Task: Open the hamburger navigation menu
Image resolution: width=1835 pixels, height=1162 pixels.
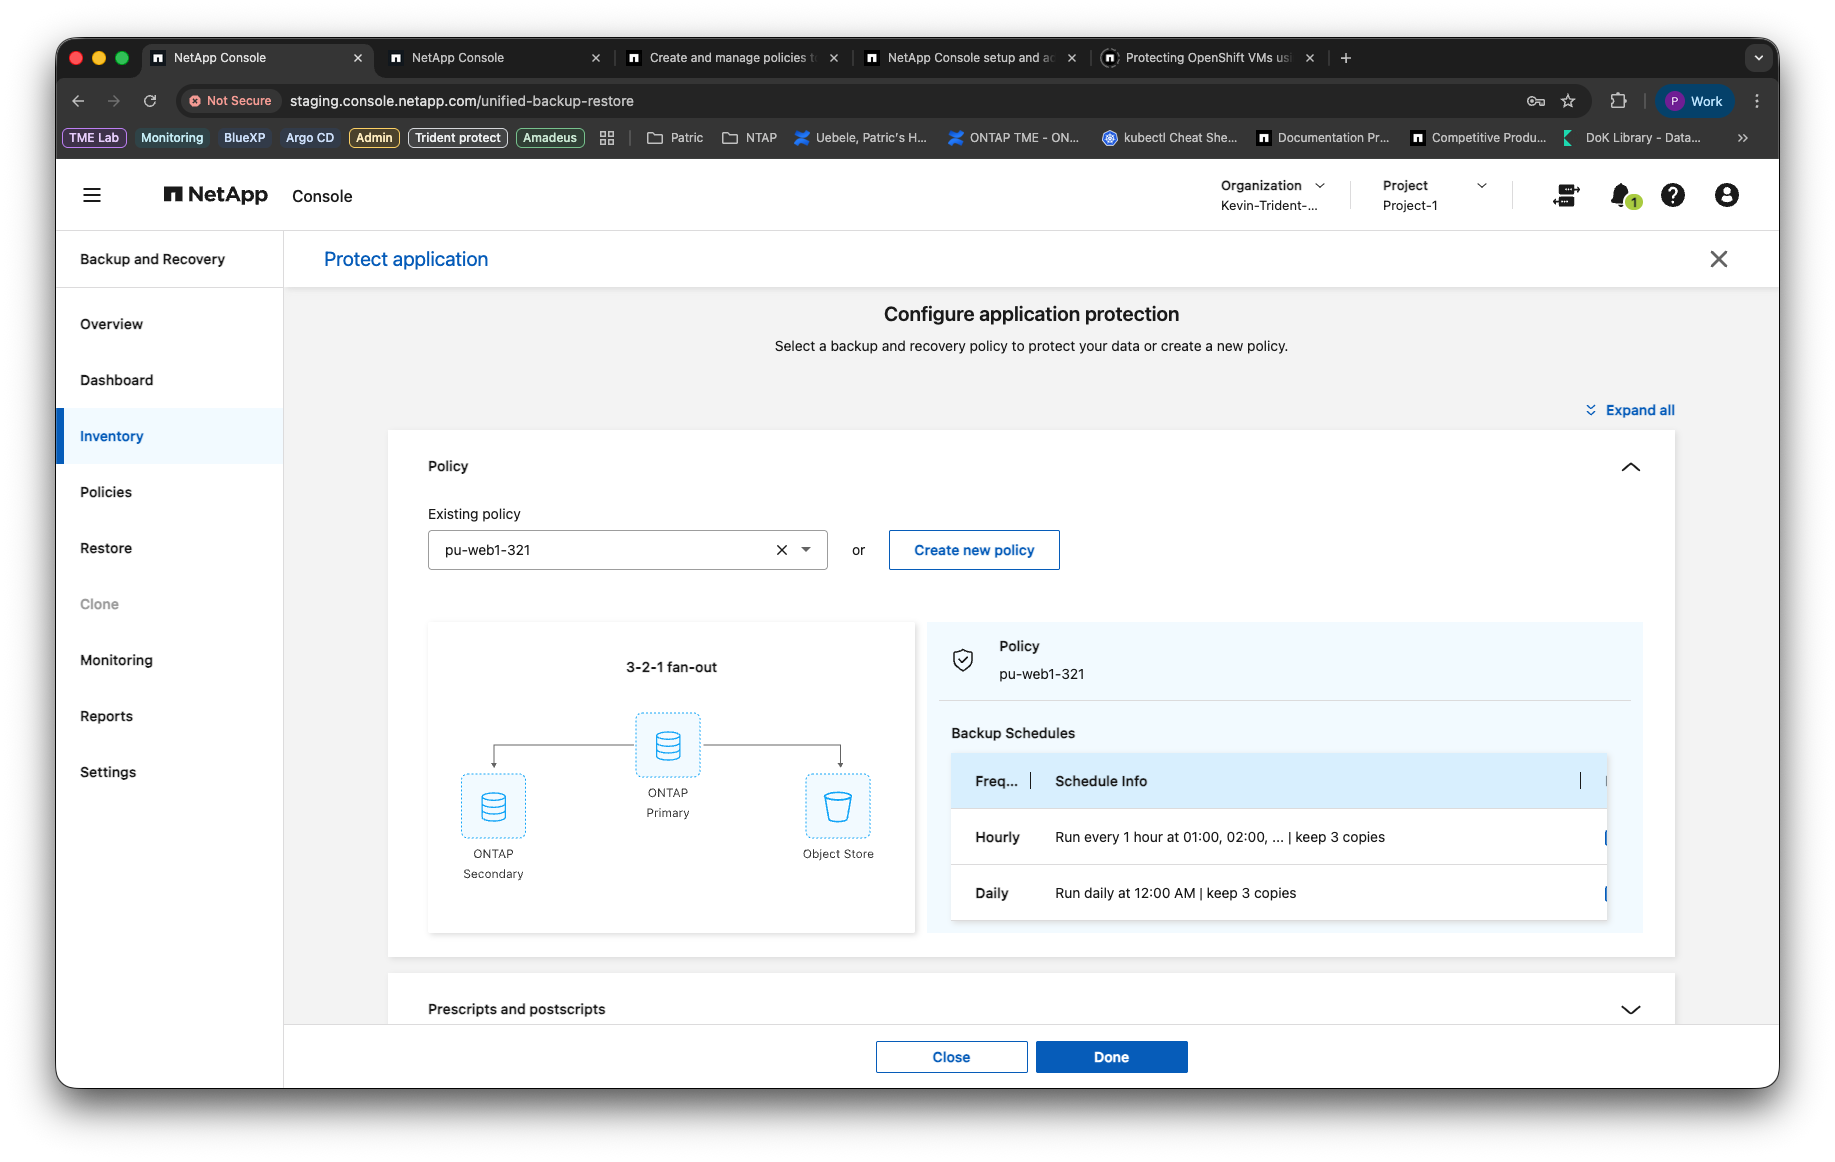Action: coord(92,195)
